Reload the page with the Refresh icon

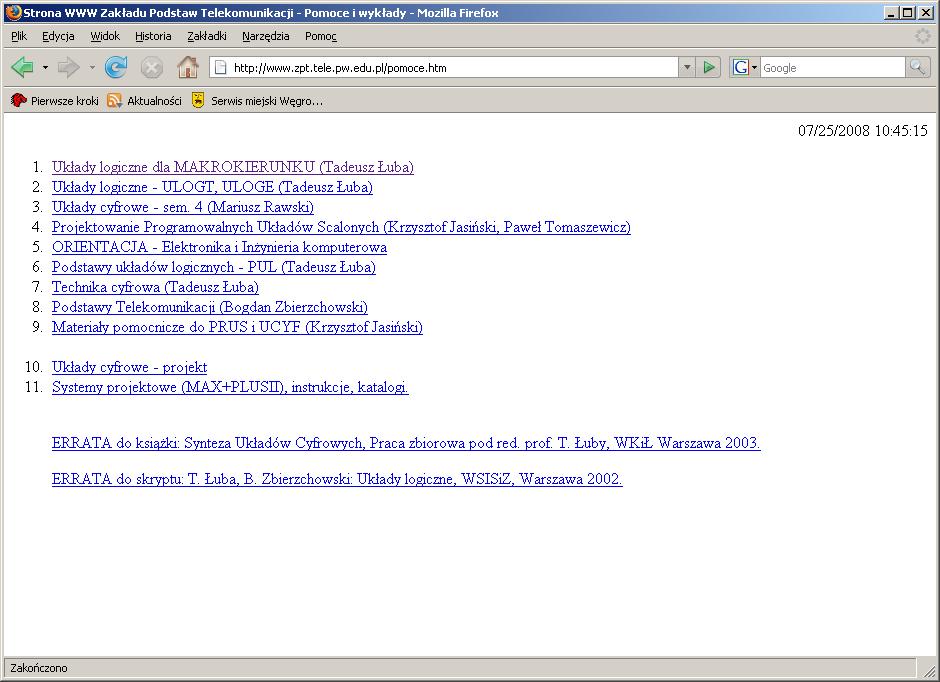[116, 67]
